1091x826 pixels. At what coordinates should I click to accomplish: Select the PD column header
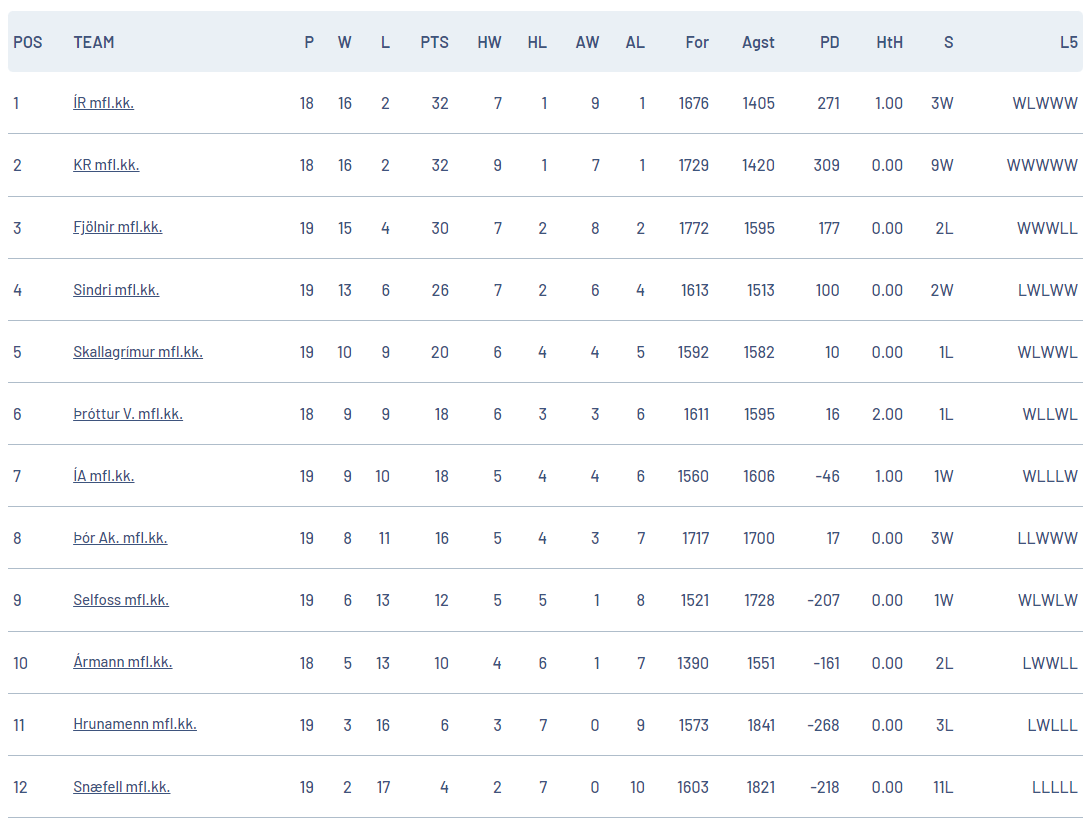click(x=829, y=42)
